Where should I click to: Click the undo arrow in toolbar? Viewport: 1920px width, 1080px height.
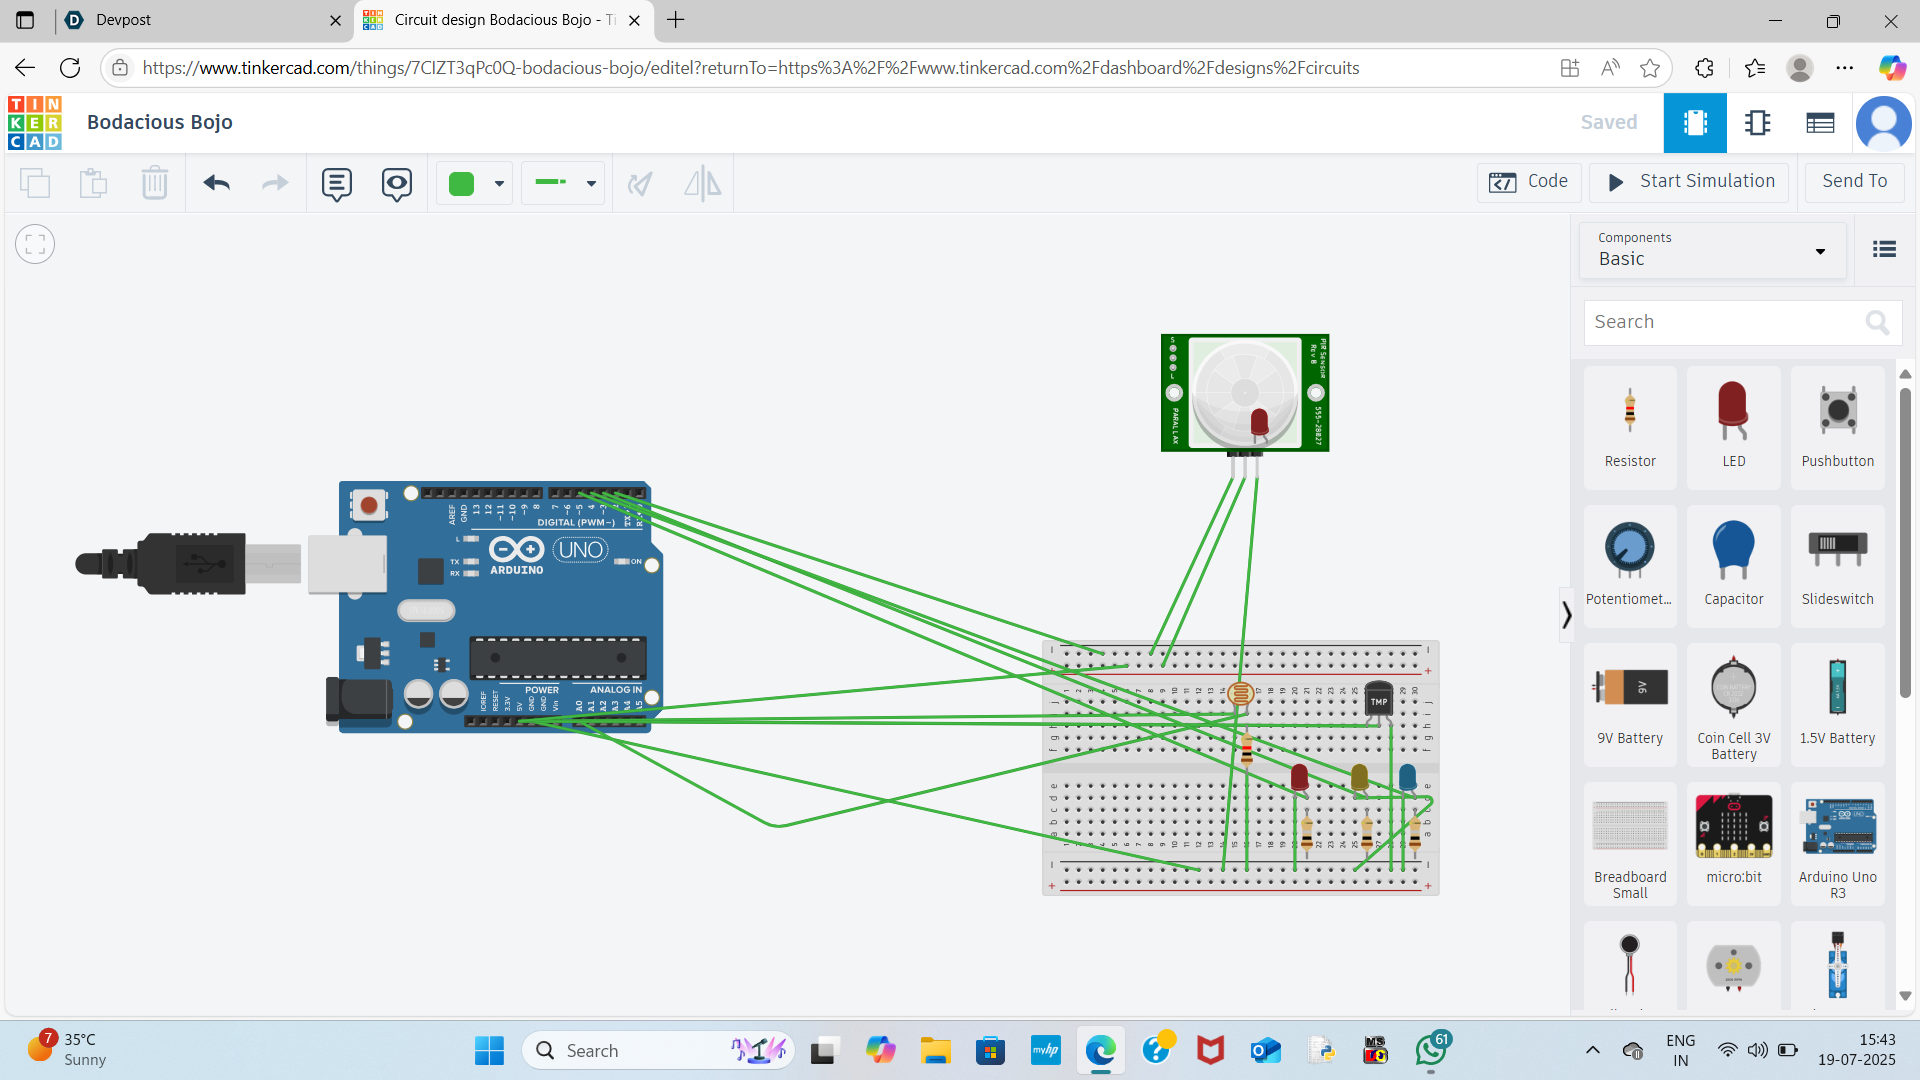(216, 183)
